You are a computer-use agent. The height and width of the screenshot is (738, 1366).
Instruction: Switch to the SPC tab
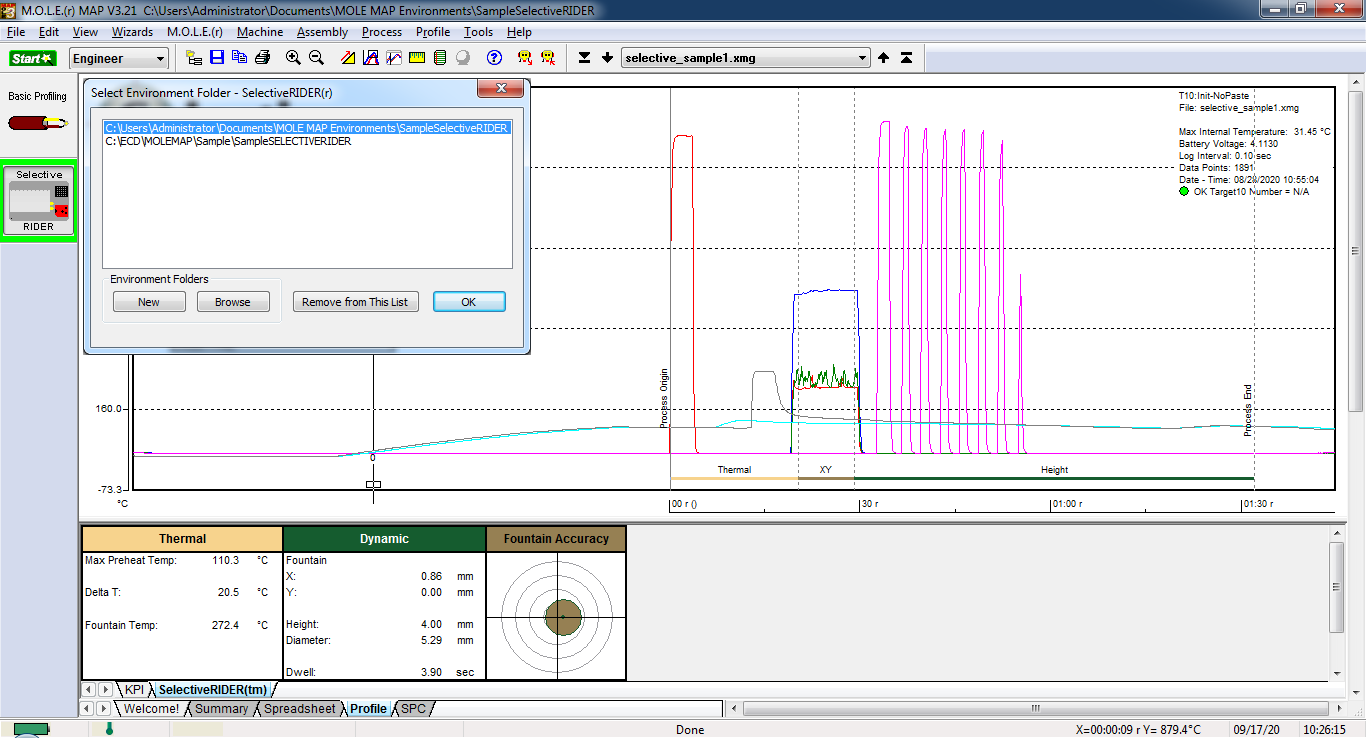tap(413, 709)
